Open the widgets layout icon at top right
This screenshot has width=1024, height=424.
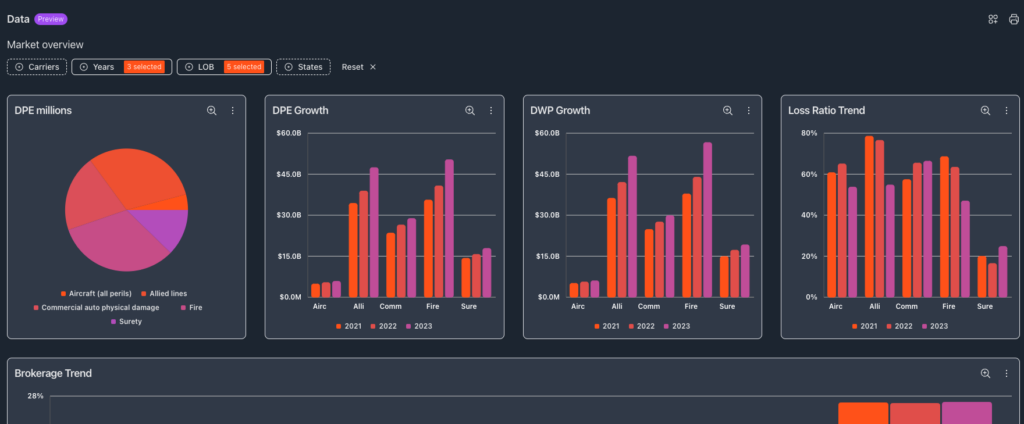pos(993,19)
